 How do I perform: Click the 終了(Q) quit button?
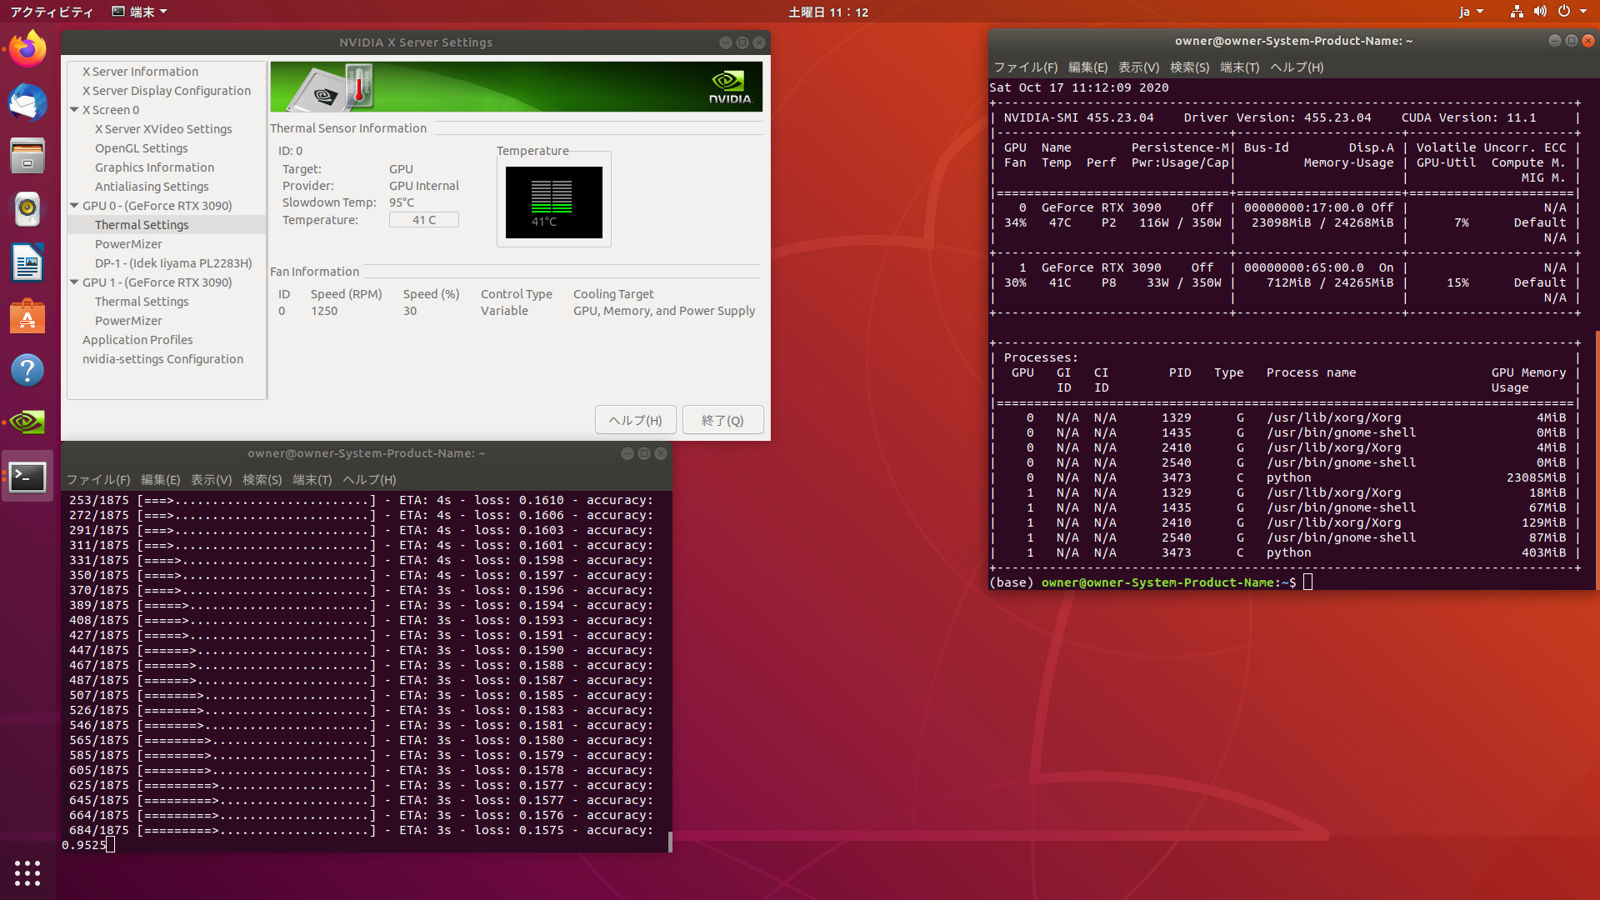[723, 420]
